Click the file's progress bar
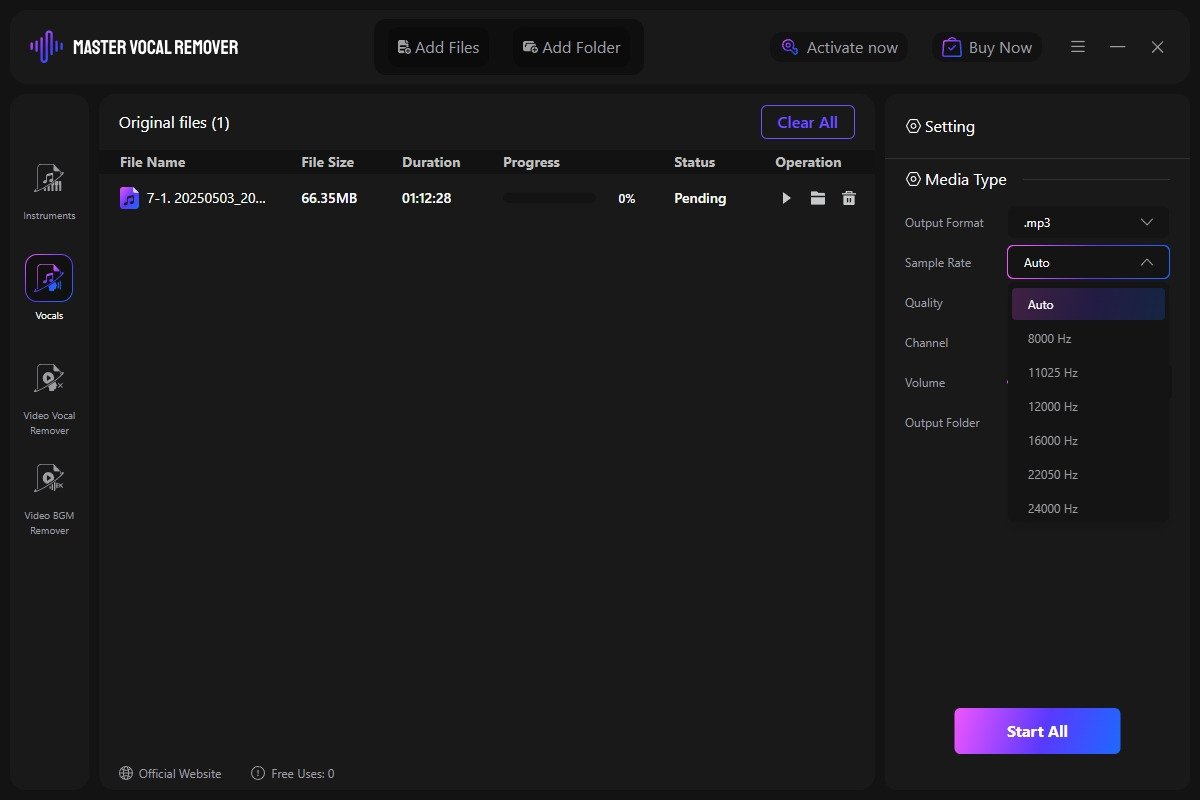Viewport: 1200px width, 800px height. click(549, 199)
